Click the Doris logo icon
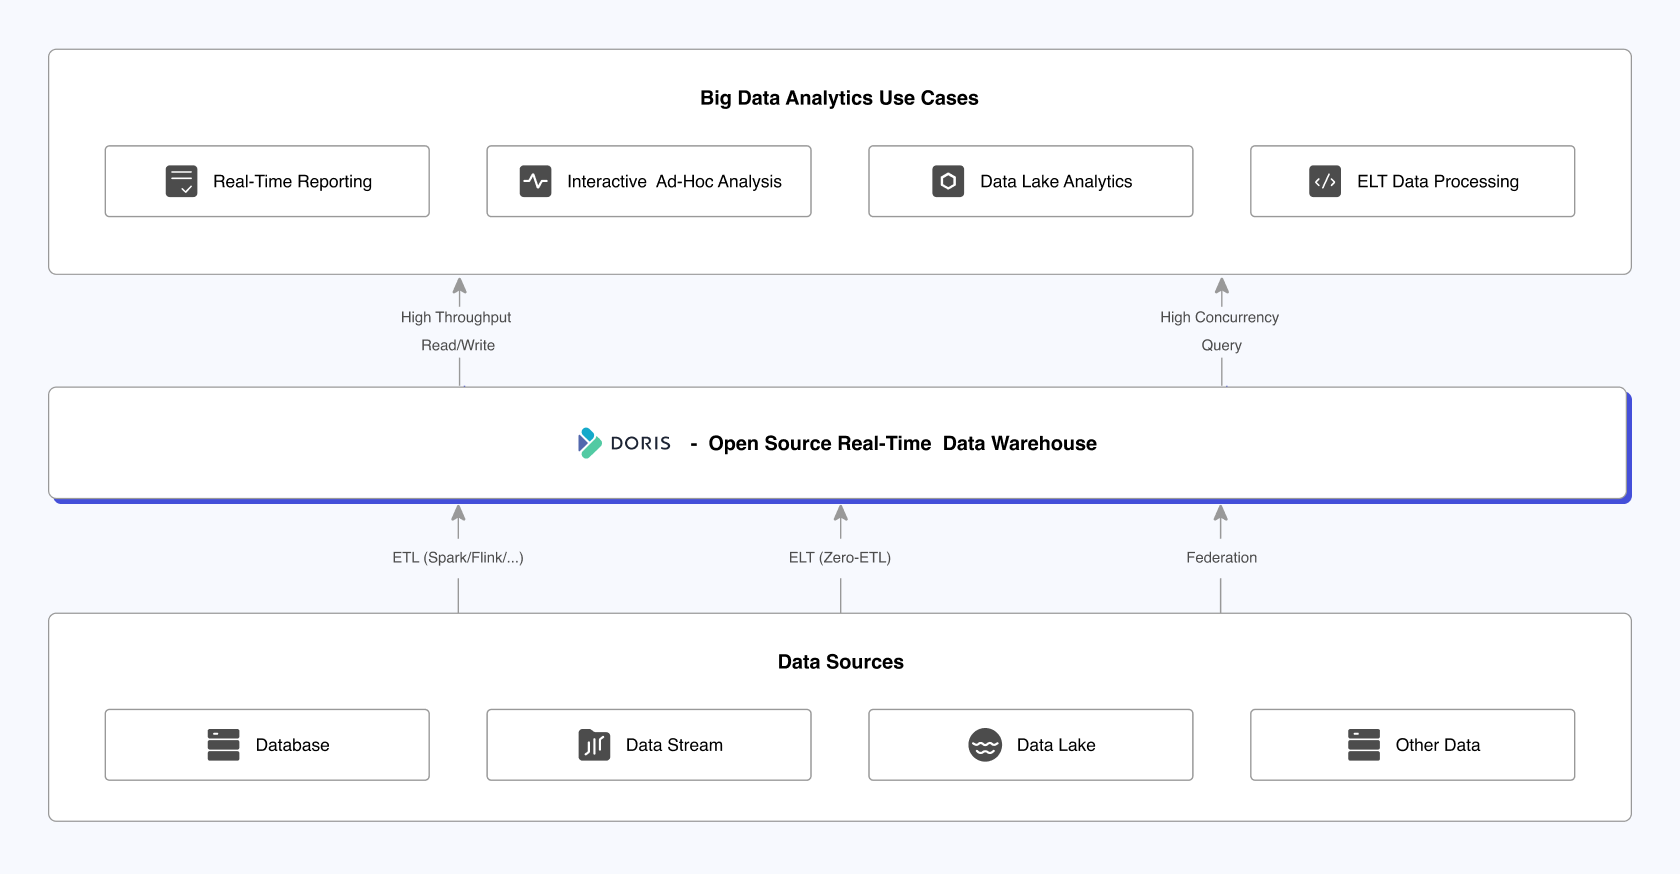This screenshot has height=874, width=1680. tap(589, 443)
